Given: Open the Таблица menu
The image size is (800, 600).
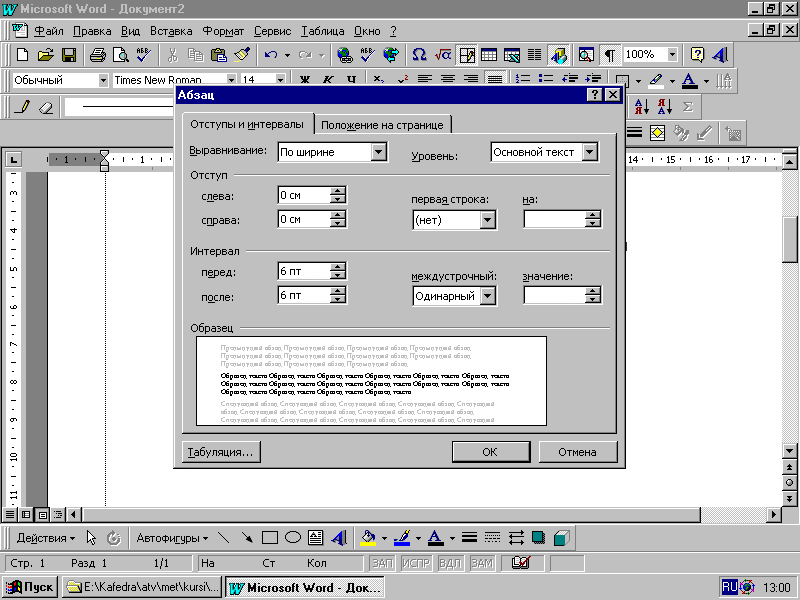Looking at the screenshot, I should 322,31.
